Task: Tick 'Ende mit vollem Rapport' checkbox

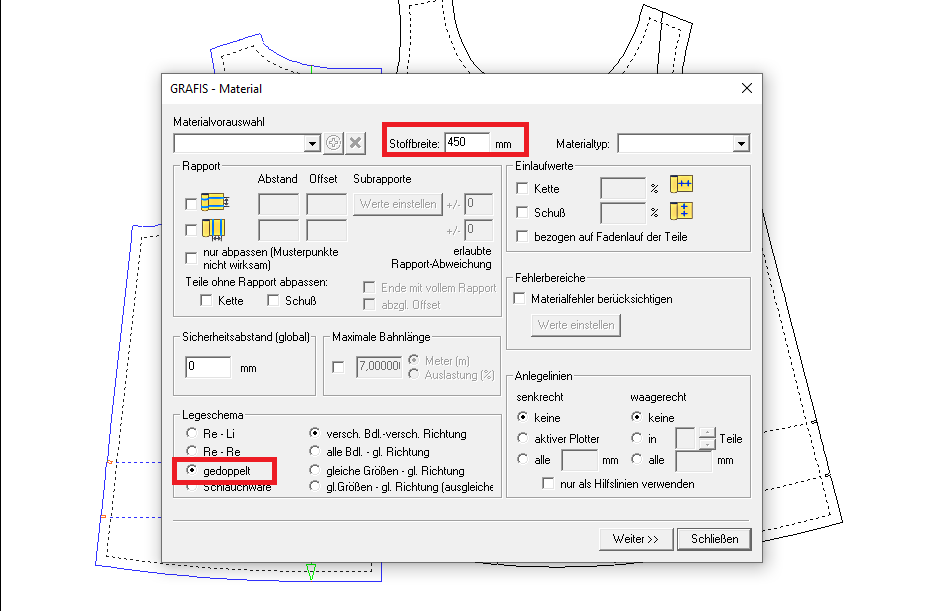Action: (x=369, y=287)
